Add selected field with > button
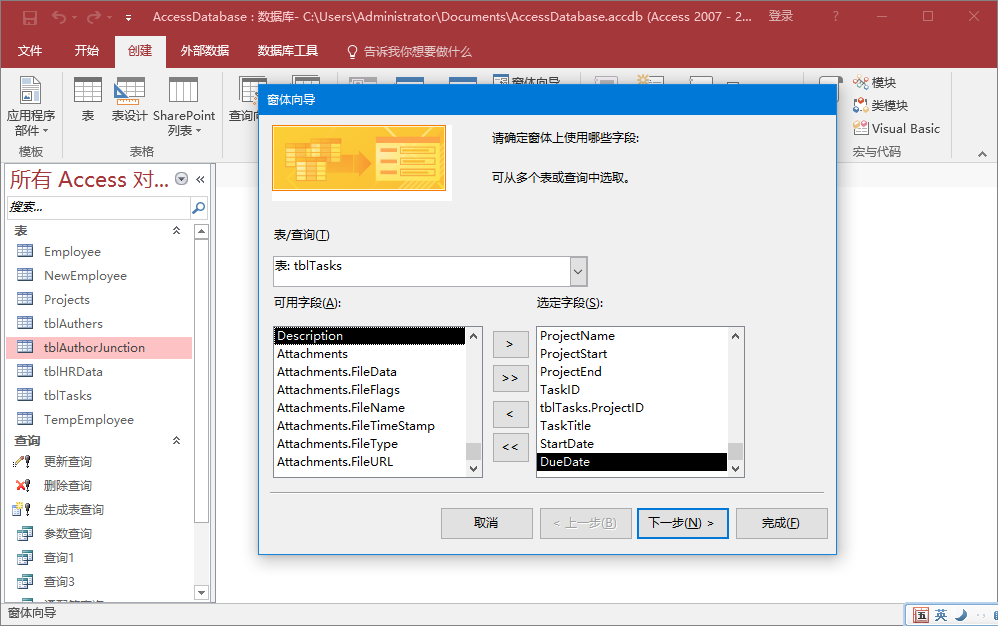This screenshot has width=998, height=626. [x=510, y=343]
